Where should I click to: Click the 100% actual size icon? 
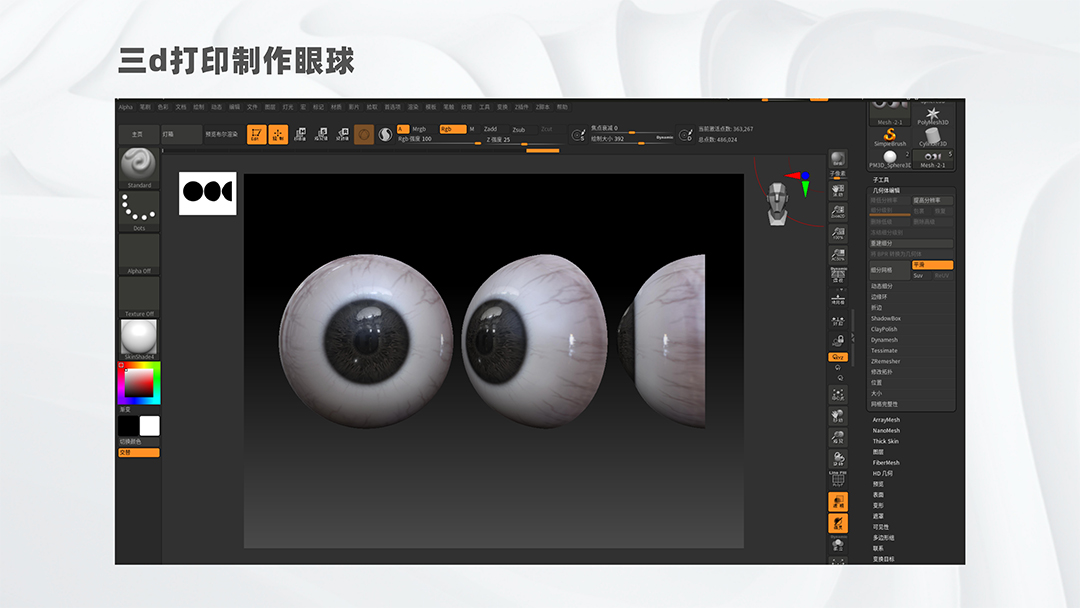click(838, 233)
